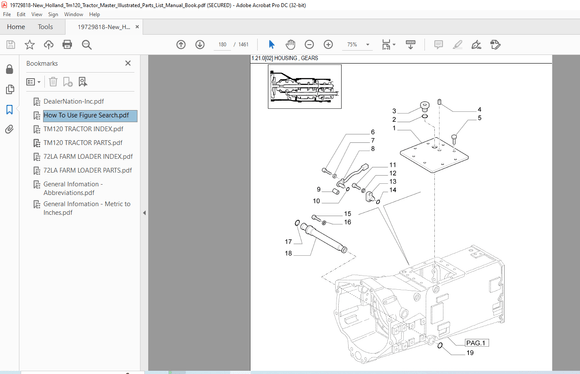The image size is (580, 374).
Task: Open the Sign menu
Action: tap(53, 14)
